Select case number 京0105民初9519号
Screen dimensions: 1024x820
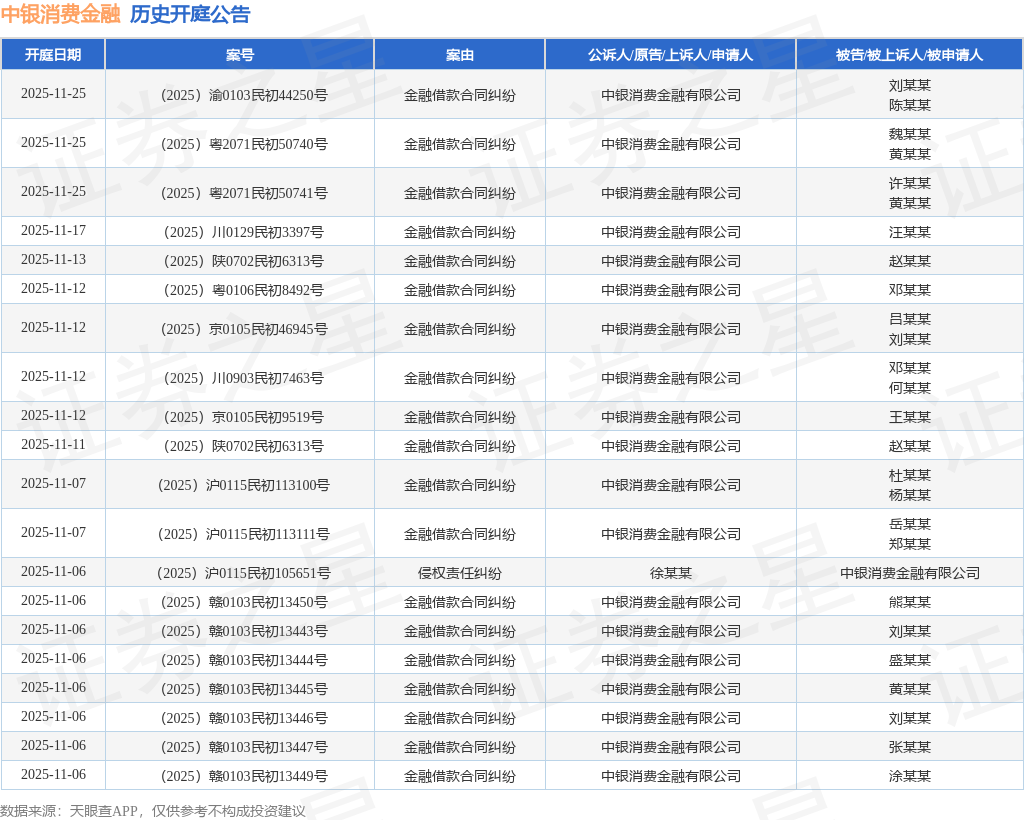click(x=244, y=417)
